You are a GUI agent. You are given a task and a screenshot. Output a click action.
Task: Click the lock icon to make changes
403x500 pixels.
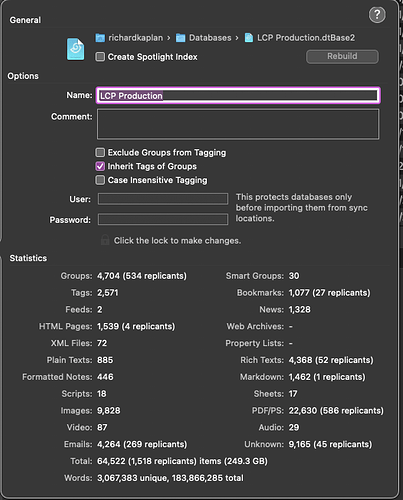(105, 240)
